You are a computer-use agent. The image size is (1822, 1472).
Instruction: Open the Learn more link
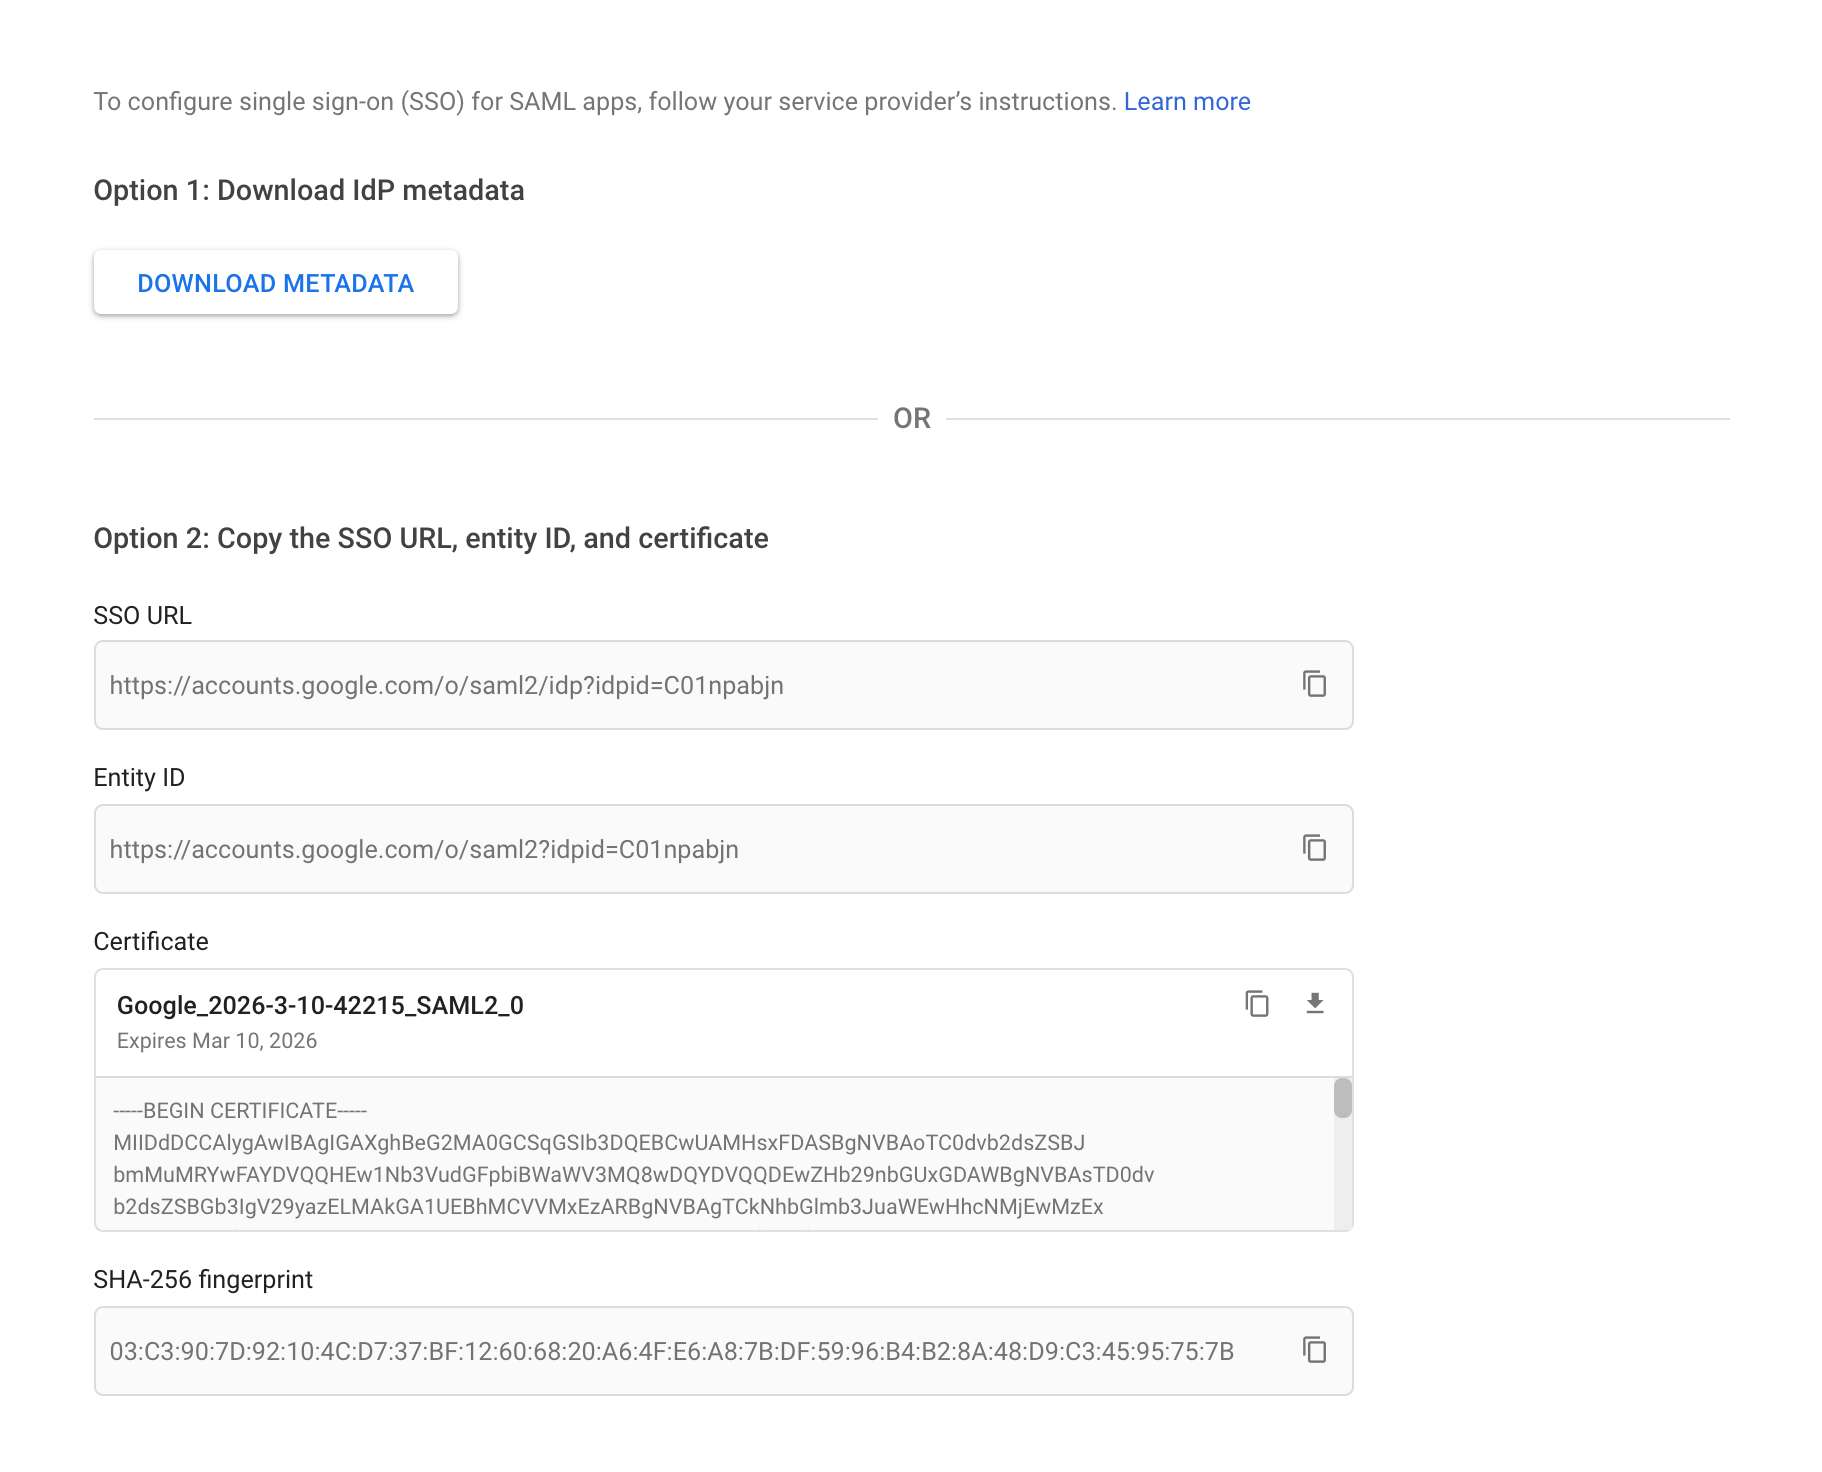(1187, 102)
